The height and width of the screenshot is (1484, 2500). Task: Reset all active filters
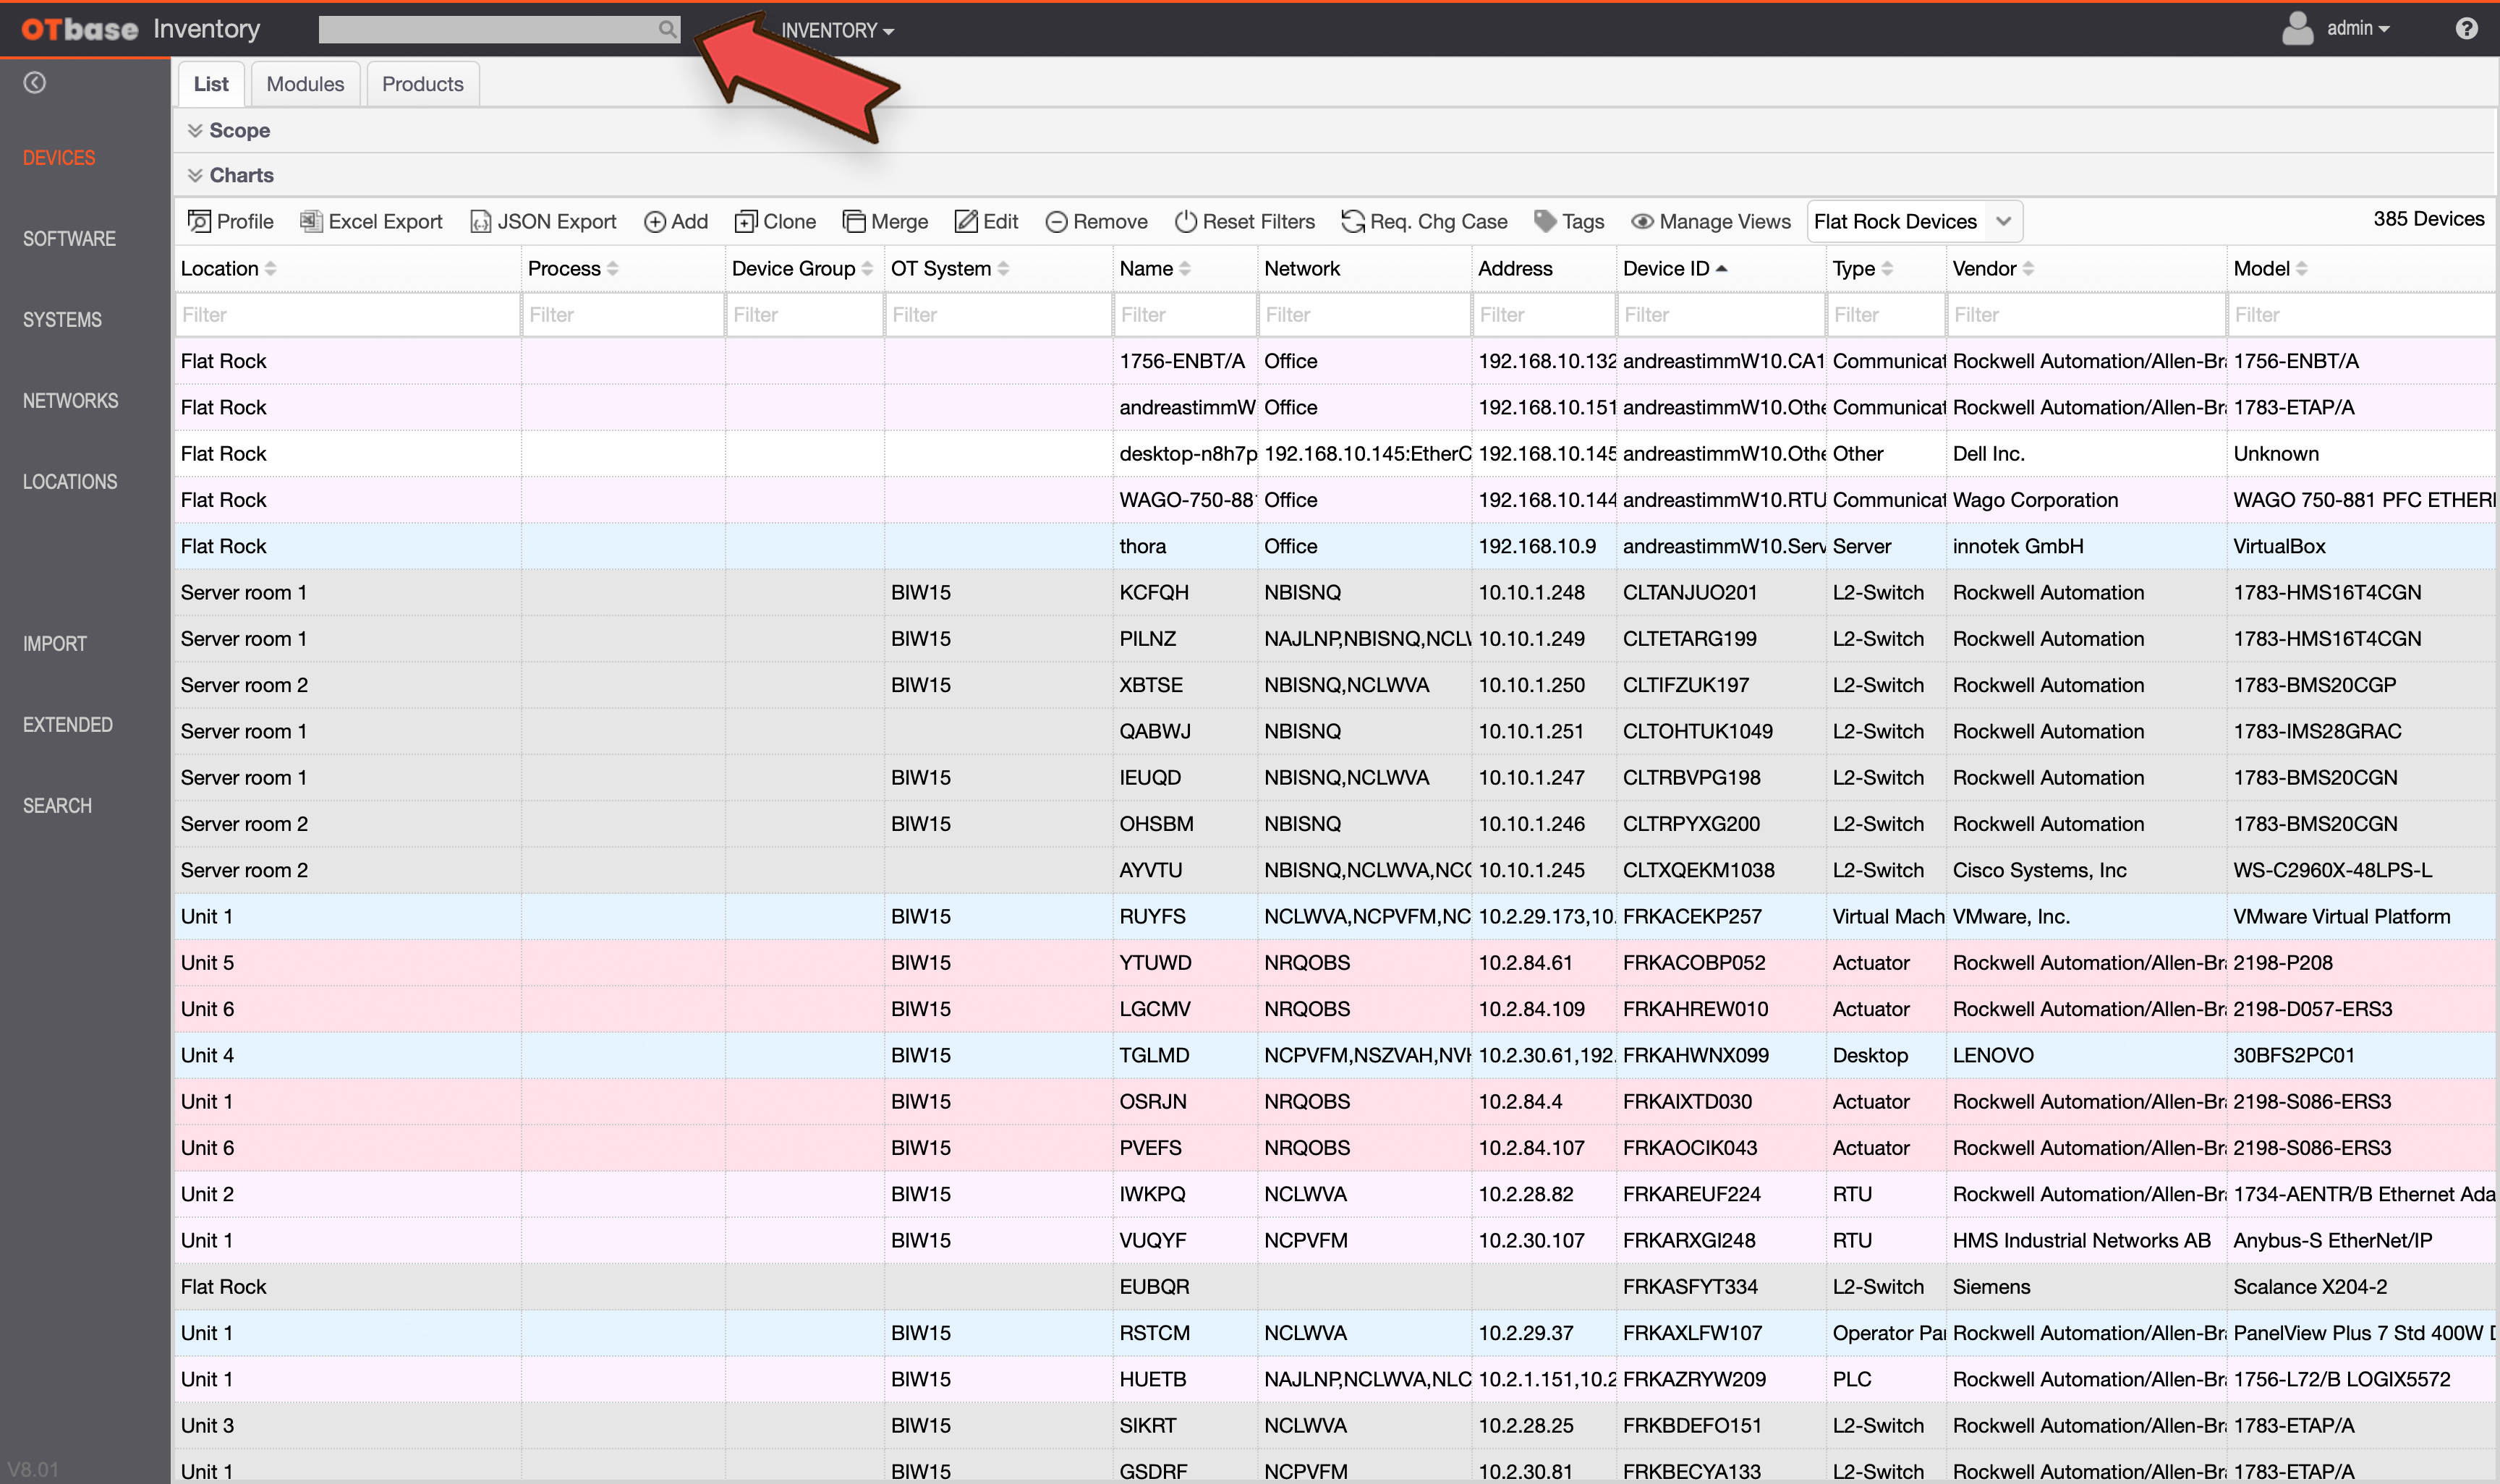(x=1245, y=221)
